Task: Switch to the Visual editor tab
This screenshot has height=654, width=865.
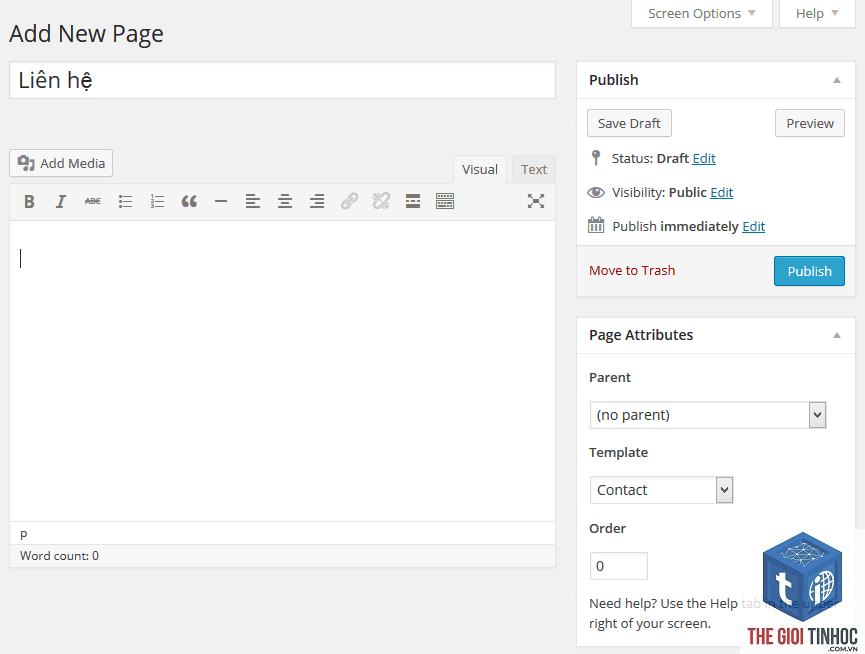Action: pos(480,169)
